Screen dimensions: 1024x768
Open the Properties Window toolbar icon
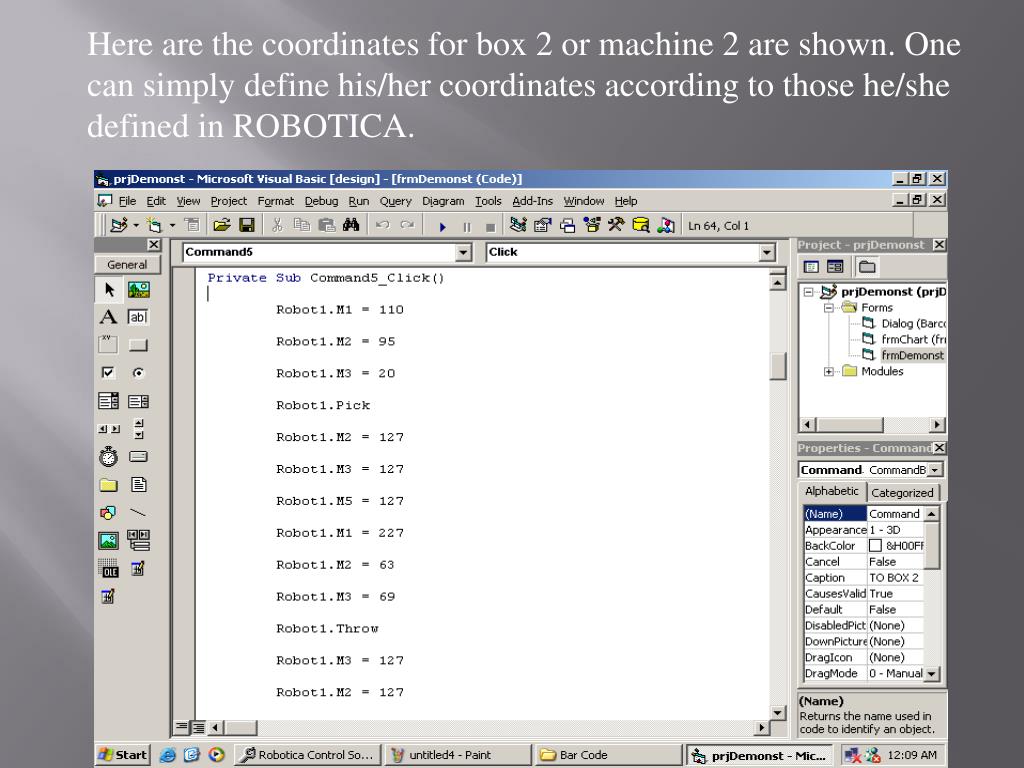543,225
